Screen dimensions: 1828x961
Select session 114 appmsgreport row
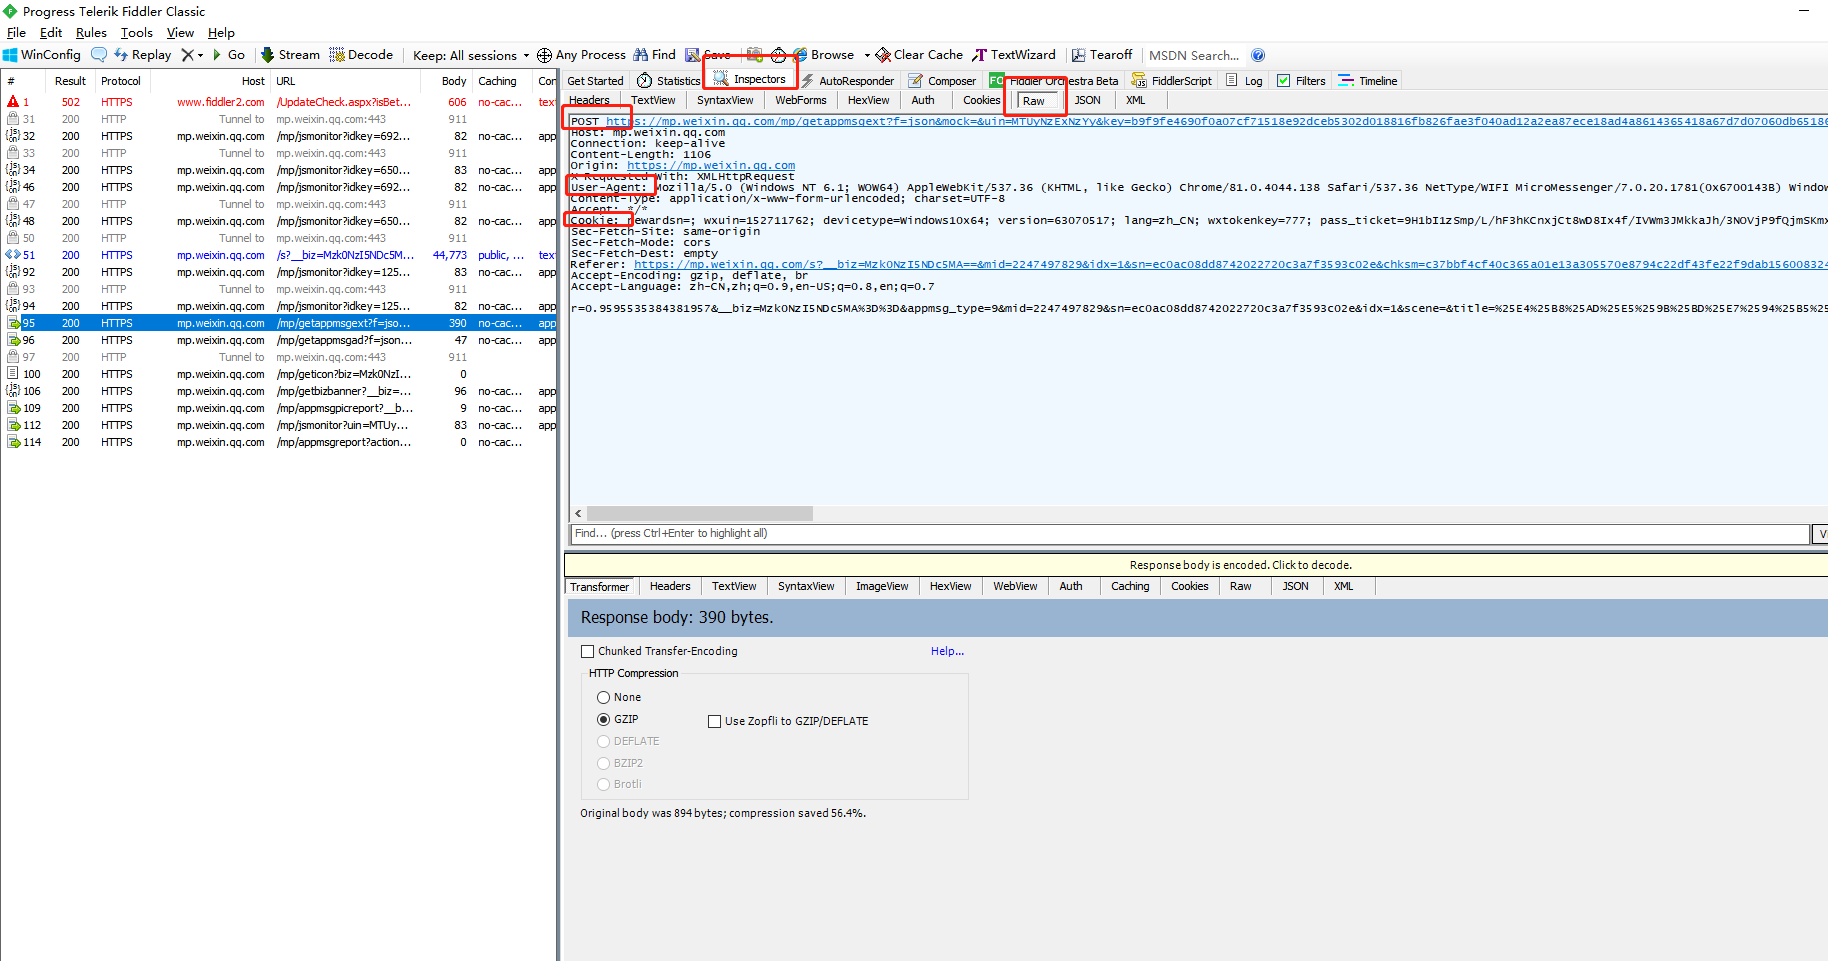click(x=279, y=442)
